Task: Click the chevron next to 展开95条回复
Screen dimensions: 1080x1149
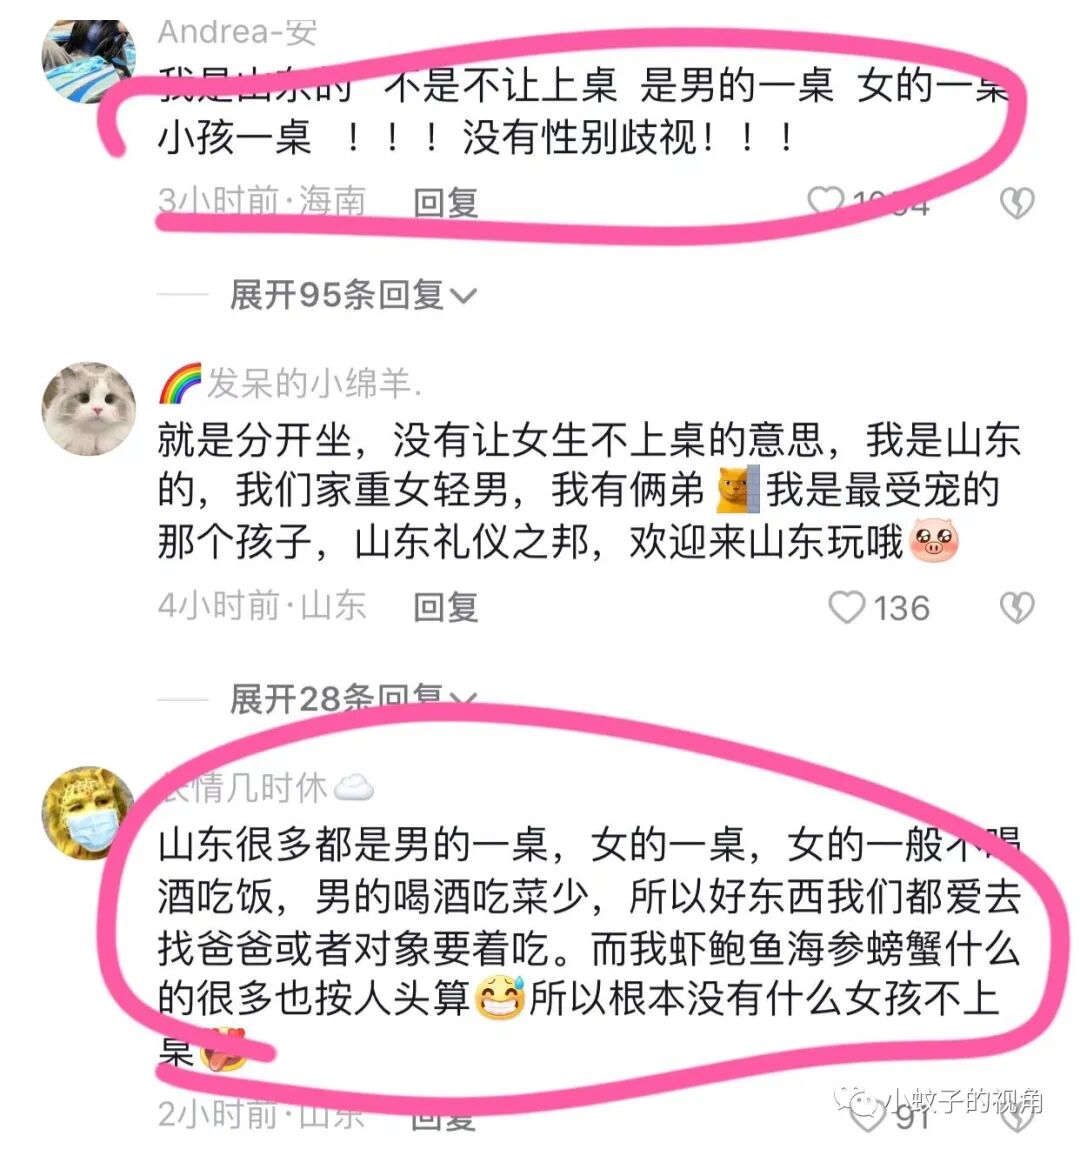Action: pos(463,297)
